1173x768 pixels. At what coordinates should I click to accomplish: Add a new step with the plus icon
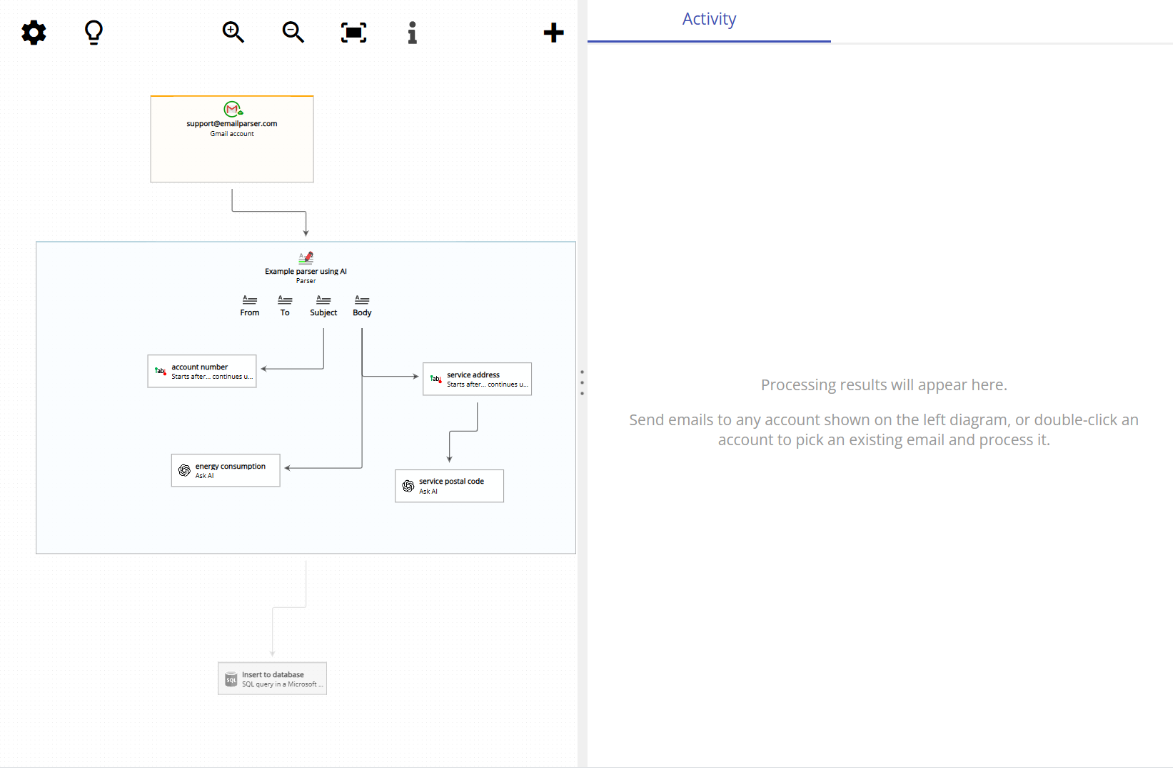pyautogui.click(x=553, y=32)
